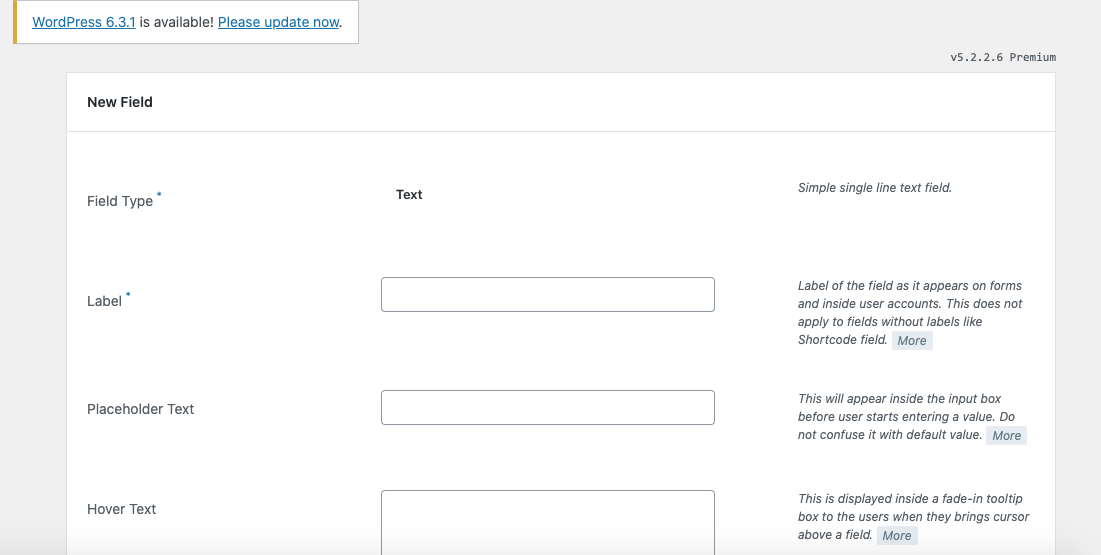Click the v5.2.2.6 Premium version text

coord(1002,58)
